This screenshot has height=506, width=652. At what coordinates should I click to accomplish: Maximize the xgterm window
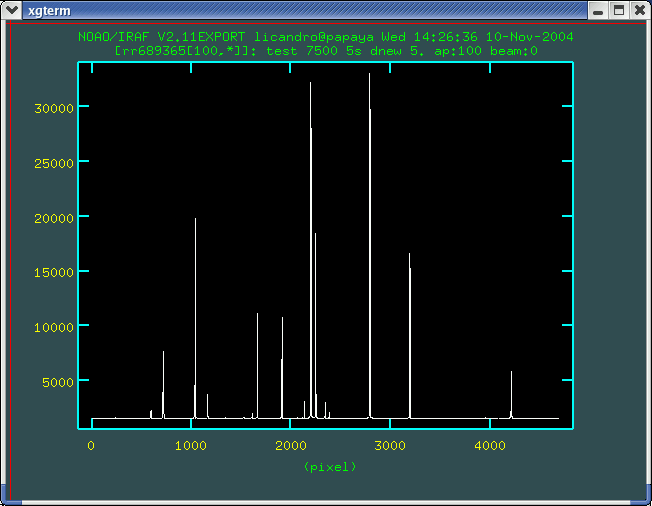pyautogui.click(x=618, y=10)
